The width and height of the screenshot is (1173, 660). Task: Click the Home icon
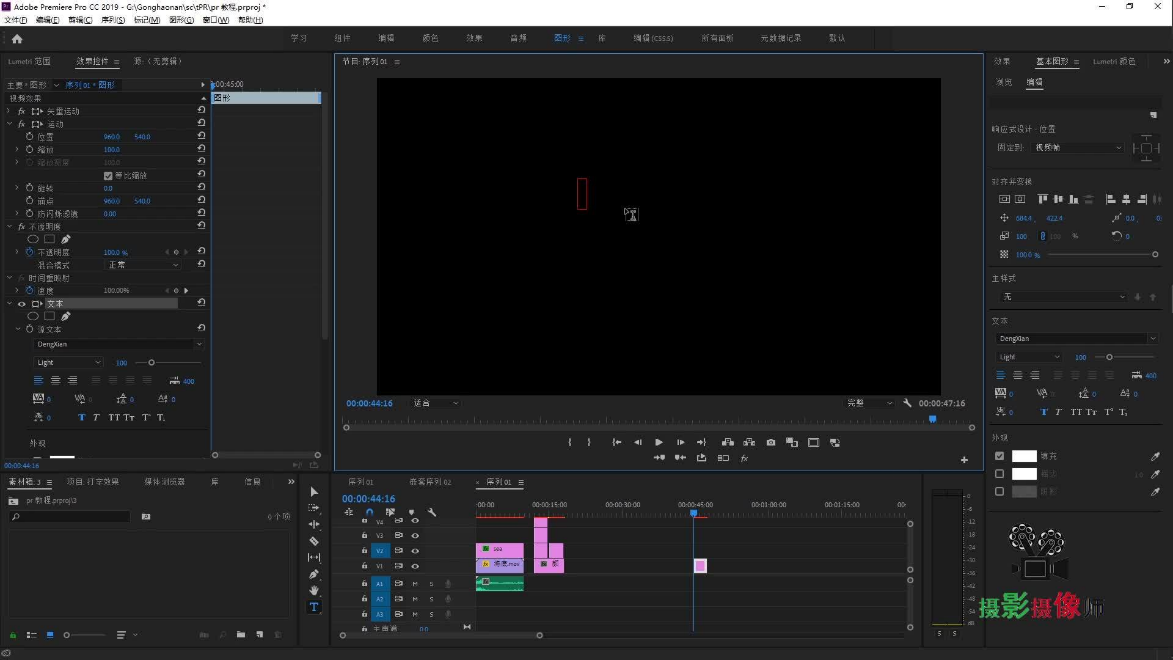pos(17,39)
